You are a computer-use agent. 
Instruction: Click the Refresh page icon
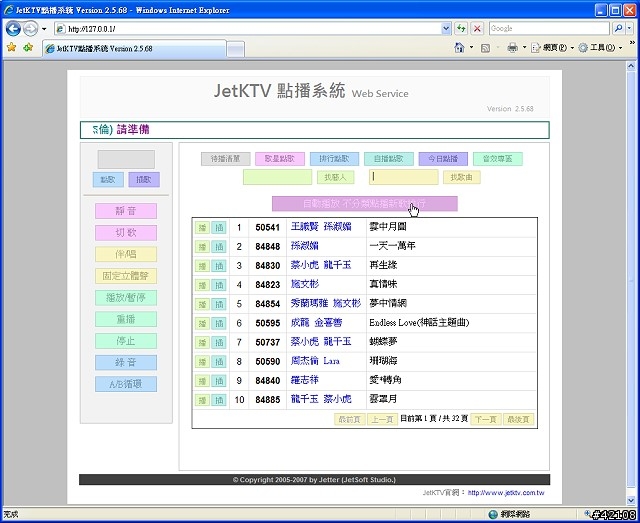click(x=461, y=29)
